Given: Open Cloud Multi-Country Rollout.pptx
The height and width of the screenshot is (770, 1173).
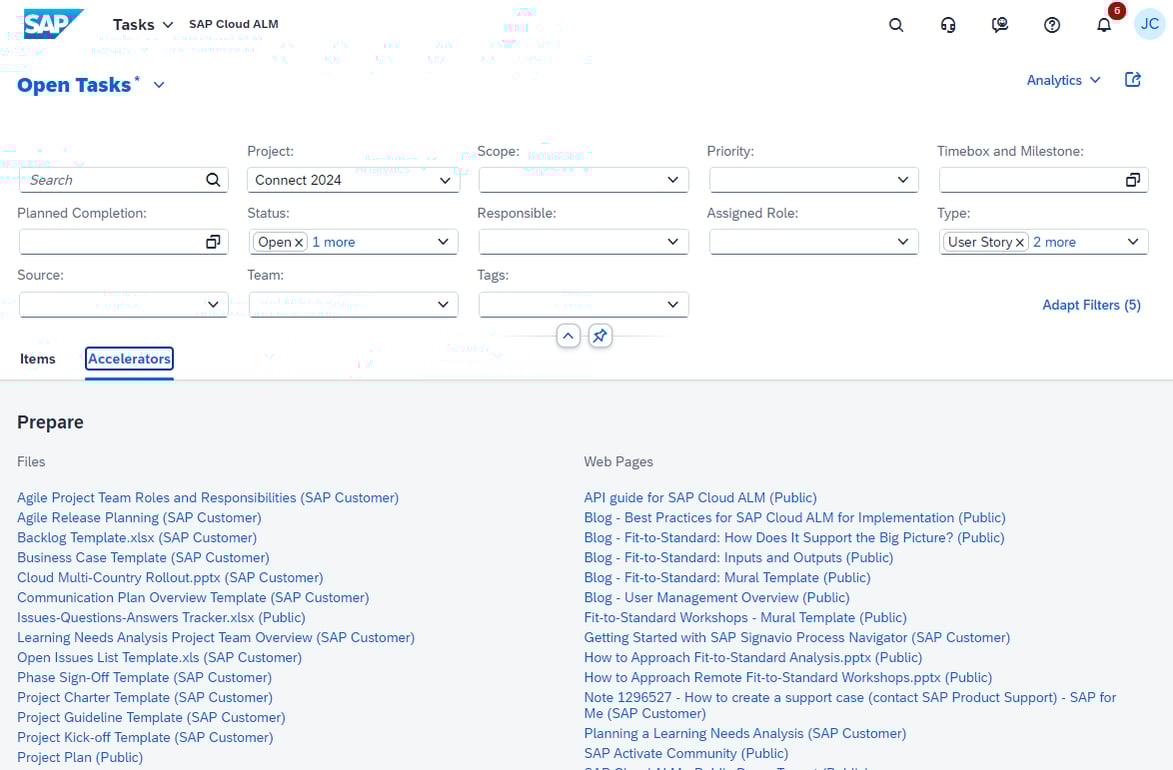Looking at the screenshot, I should click(x=170, y=578).
